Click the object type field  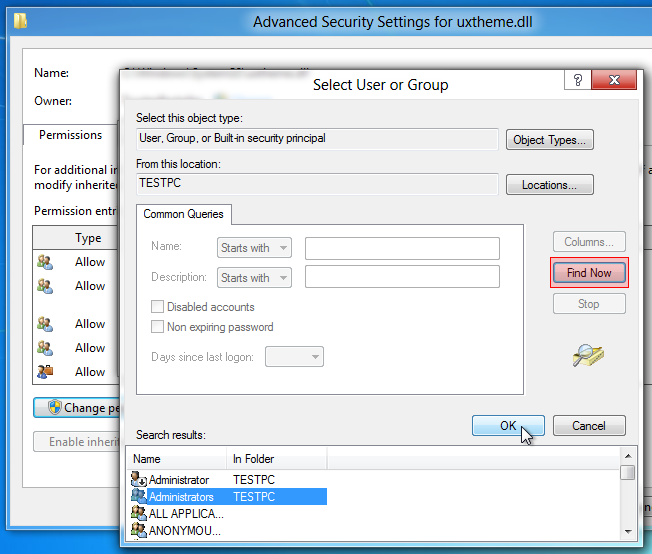point(317,139)
